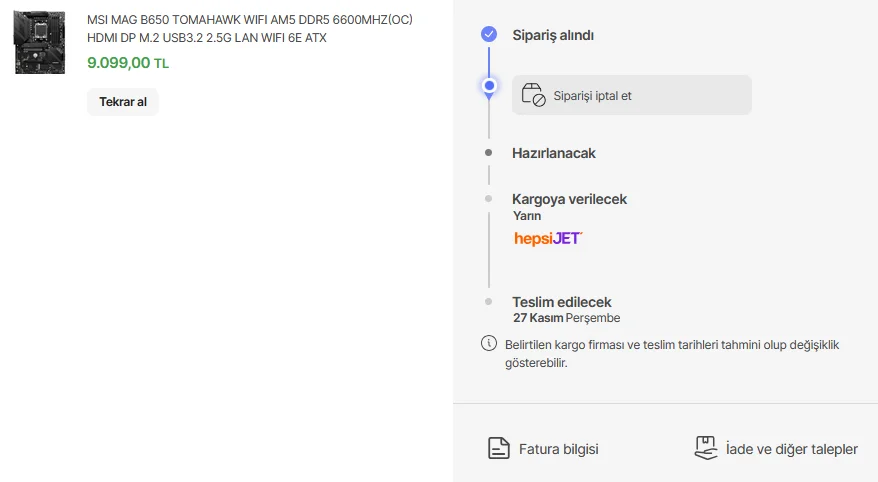
Task: Open the MSI MAG B650 TOMAHAWK product title
Action: pyautogui.click(x=250, y=29)
